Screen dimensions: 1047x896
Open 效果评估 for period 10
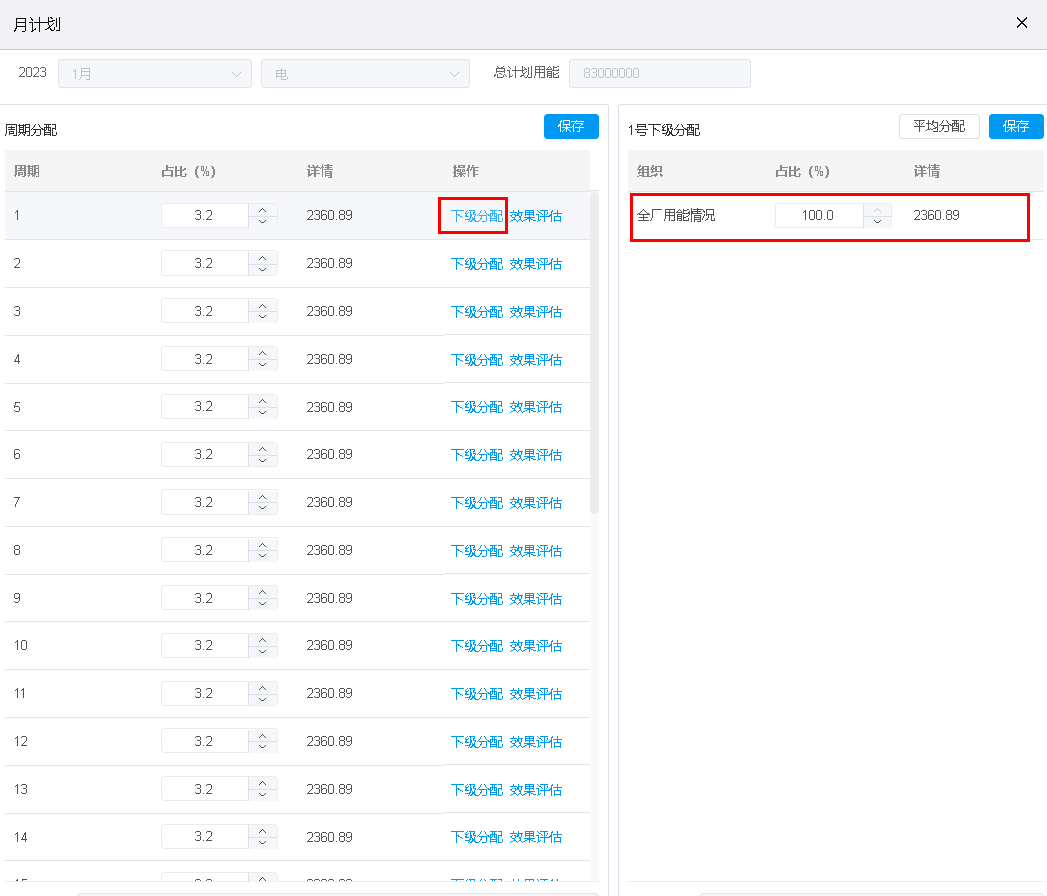(536, 646)
